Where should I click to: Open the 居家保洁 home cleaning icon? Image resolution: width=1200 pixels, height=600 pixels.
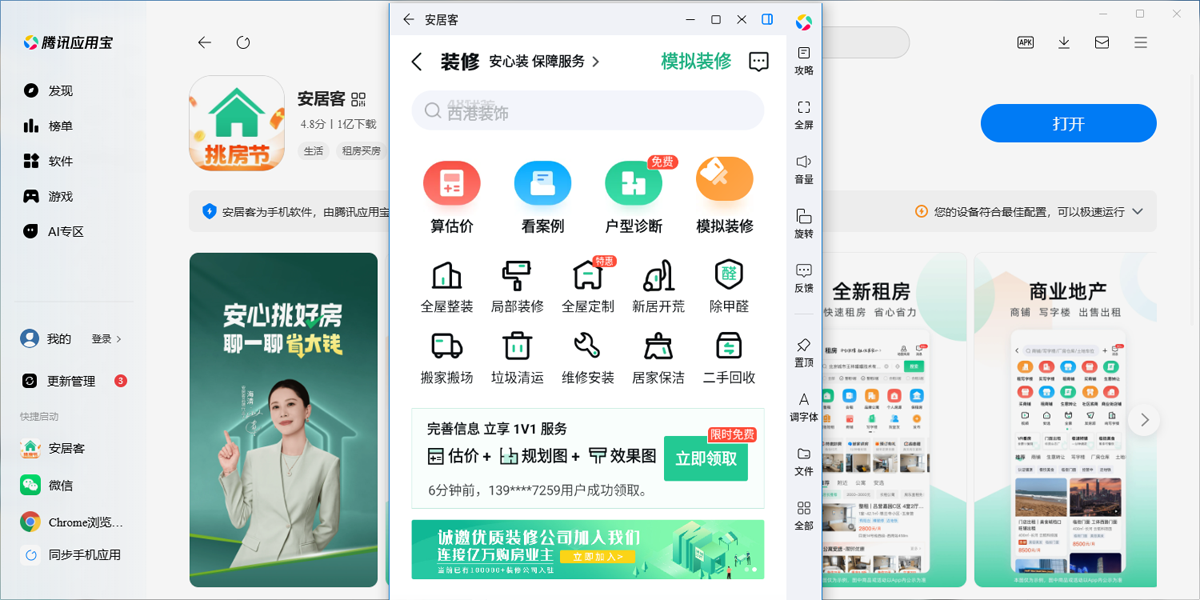coord(658,346)
